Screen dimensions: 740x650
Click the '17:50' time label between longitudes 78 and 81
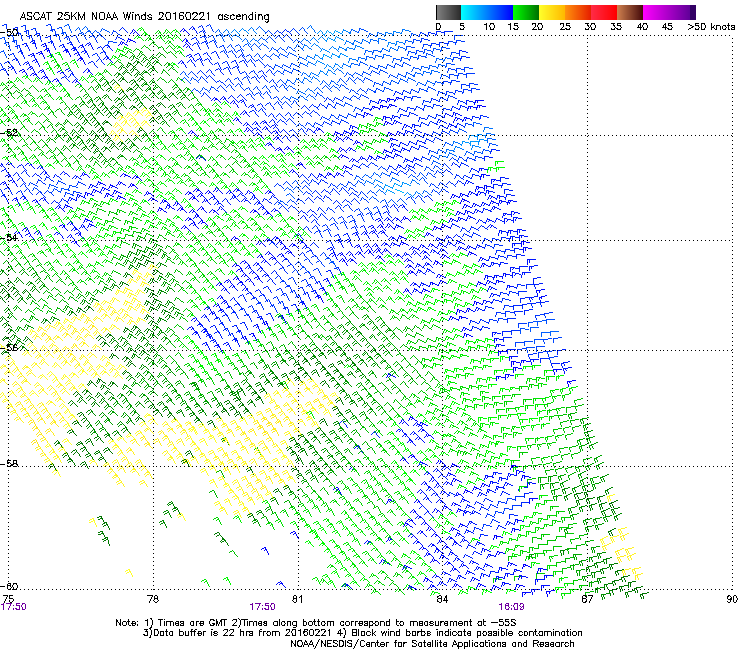pyautogui.click(x=262, y=607)
